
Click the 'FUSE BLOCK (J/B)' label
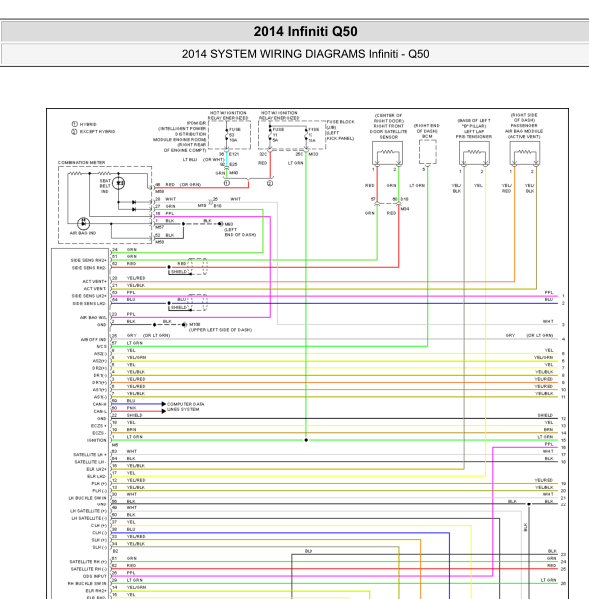[x=341, y=124]
